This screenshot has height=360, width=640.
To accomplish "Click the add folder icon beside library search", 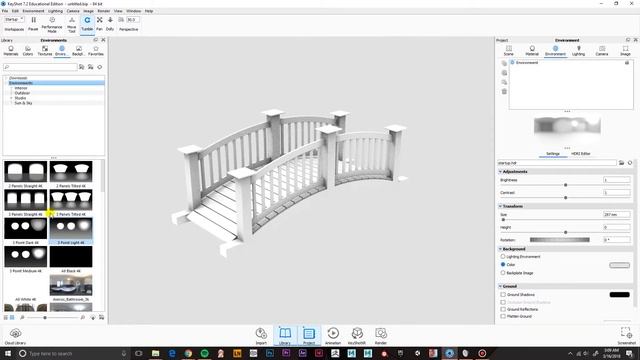I will pos(82,67).
